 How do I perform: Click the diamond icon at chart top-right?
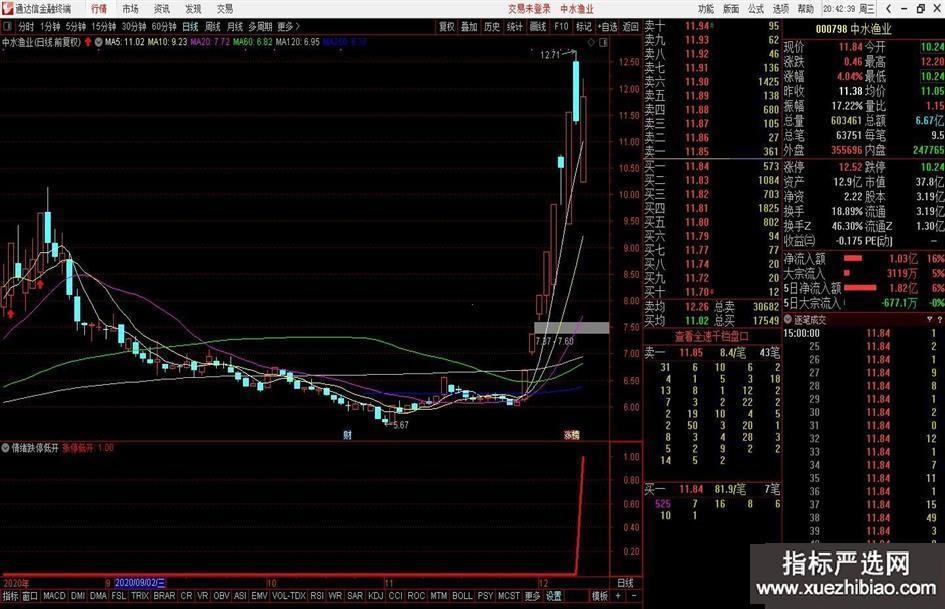coord(591,42)
